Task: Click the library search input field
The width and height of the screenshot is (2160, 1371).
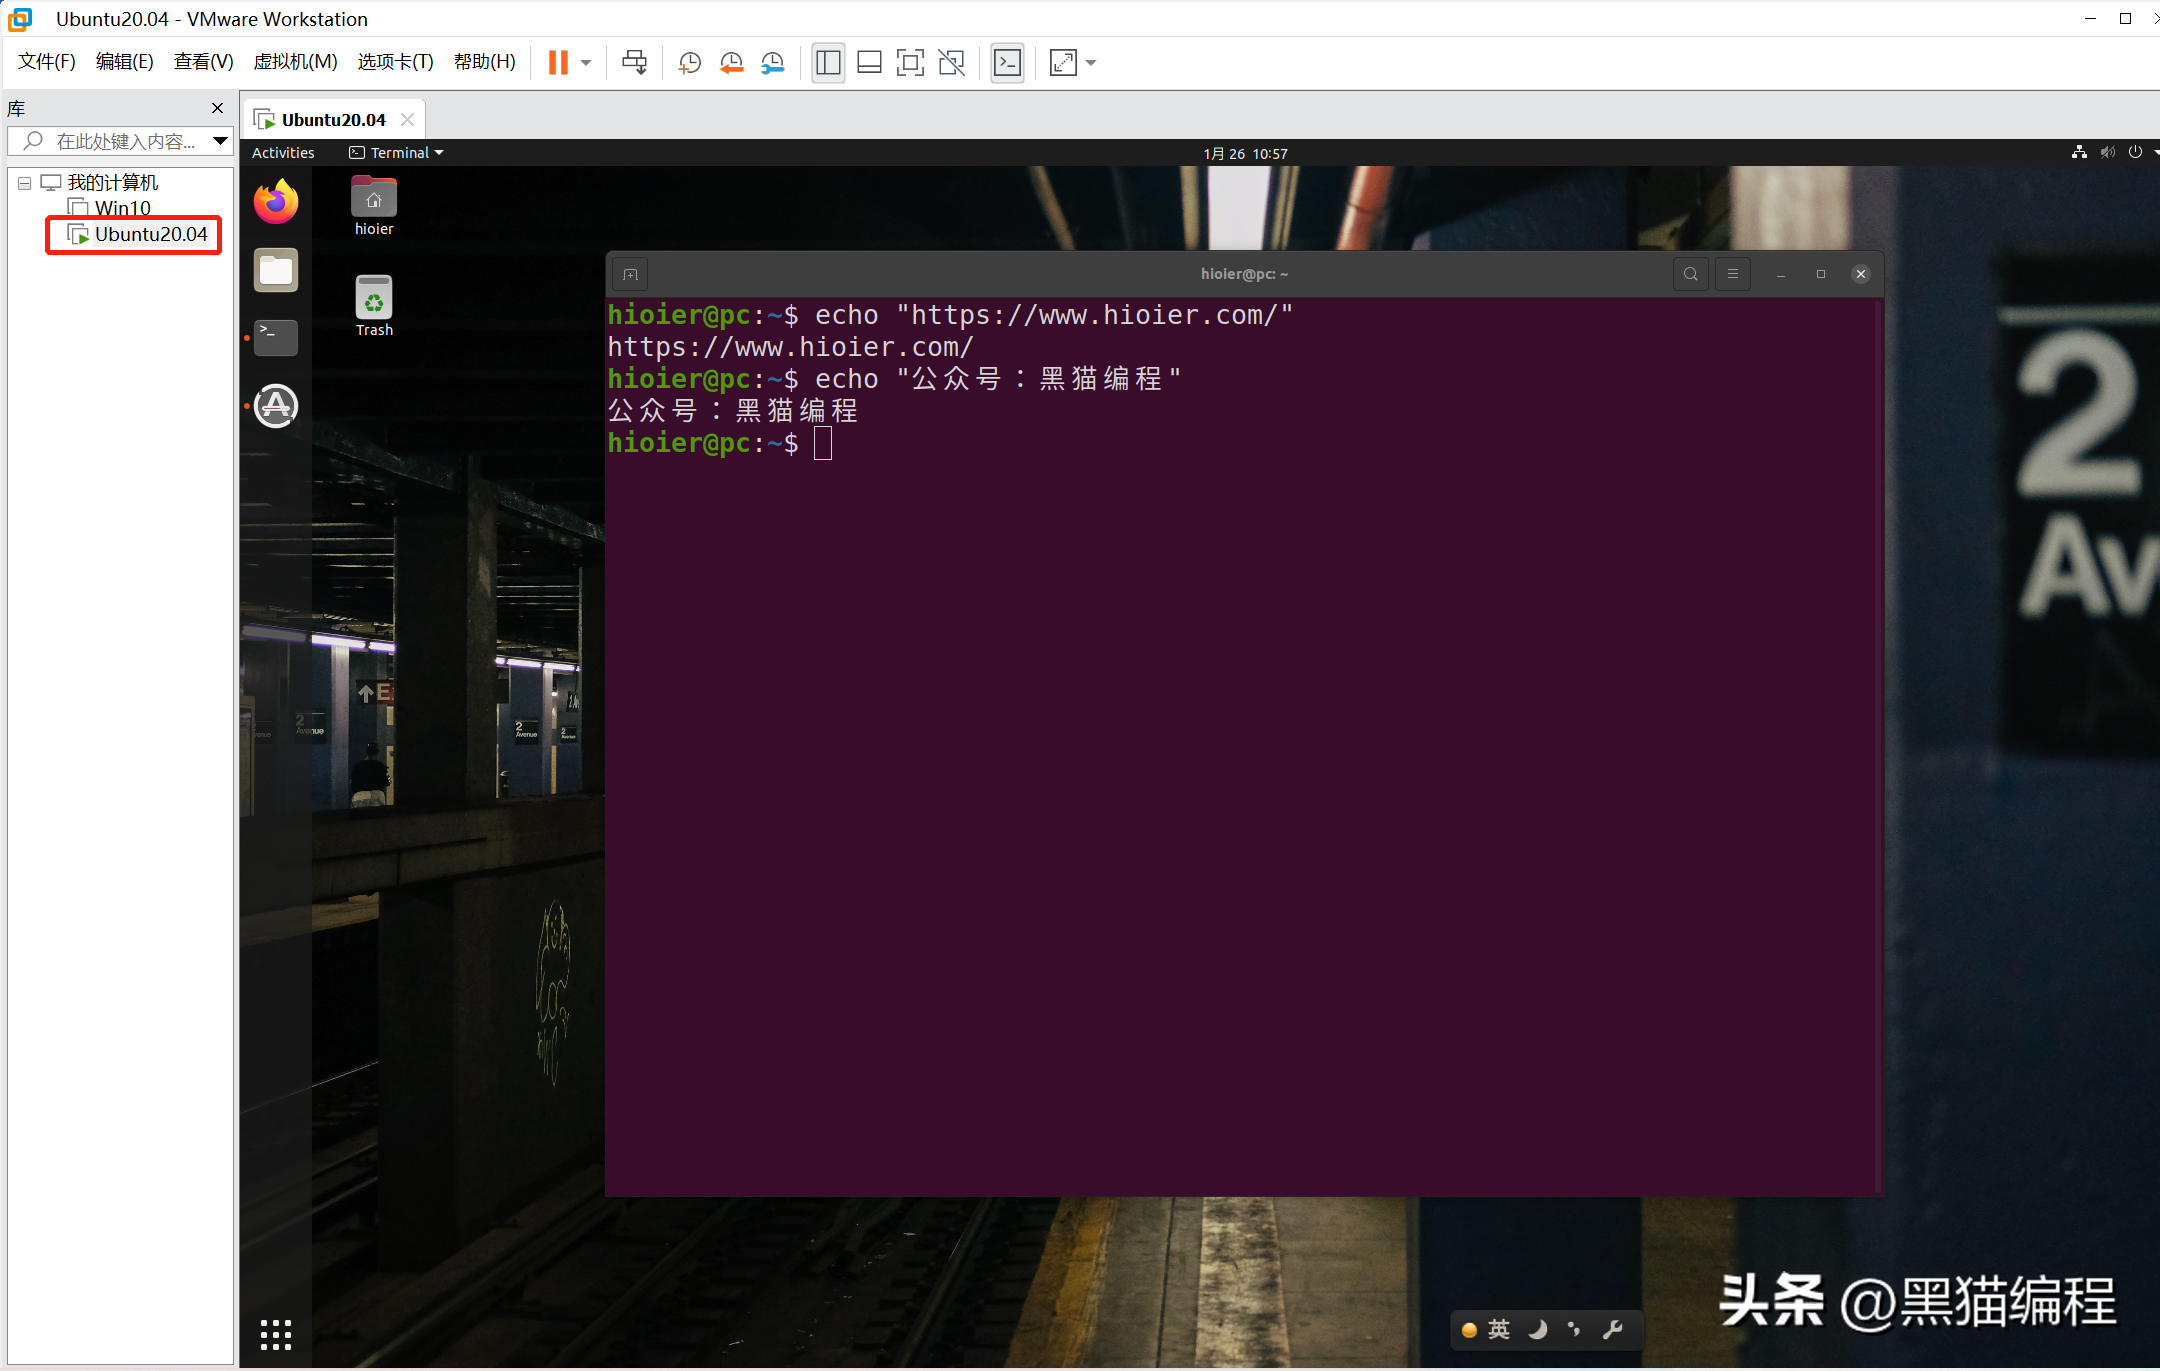Action: pos(125,141)
